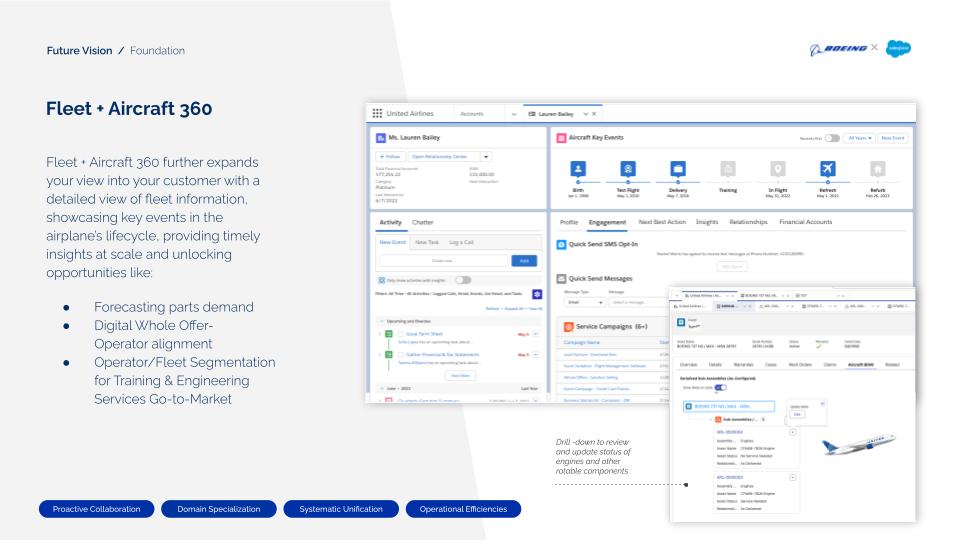This screenshot has height=540, width=960.
Task: Click the View More button
Action: click(461, 376)
